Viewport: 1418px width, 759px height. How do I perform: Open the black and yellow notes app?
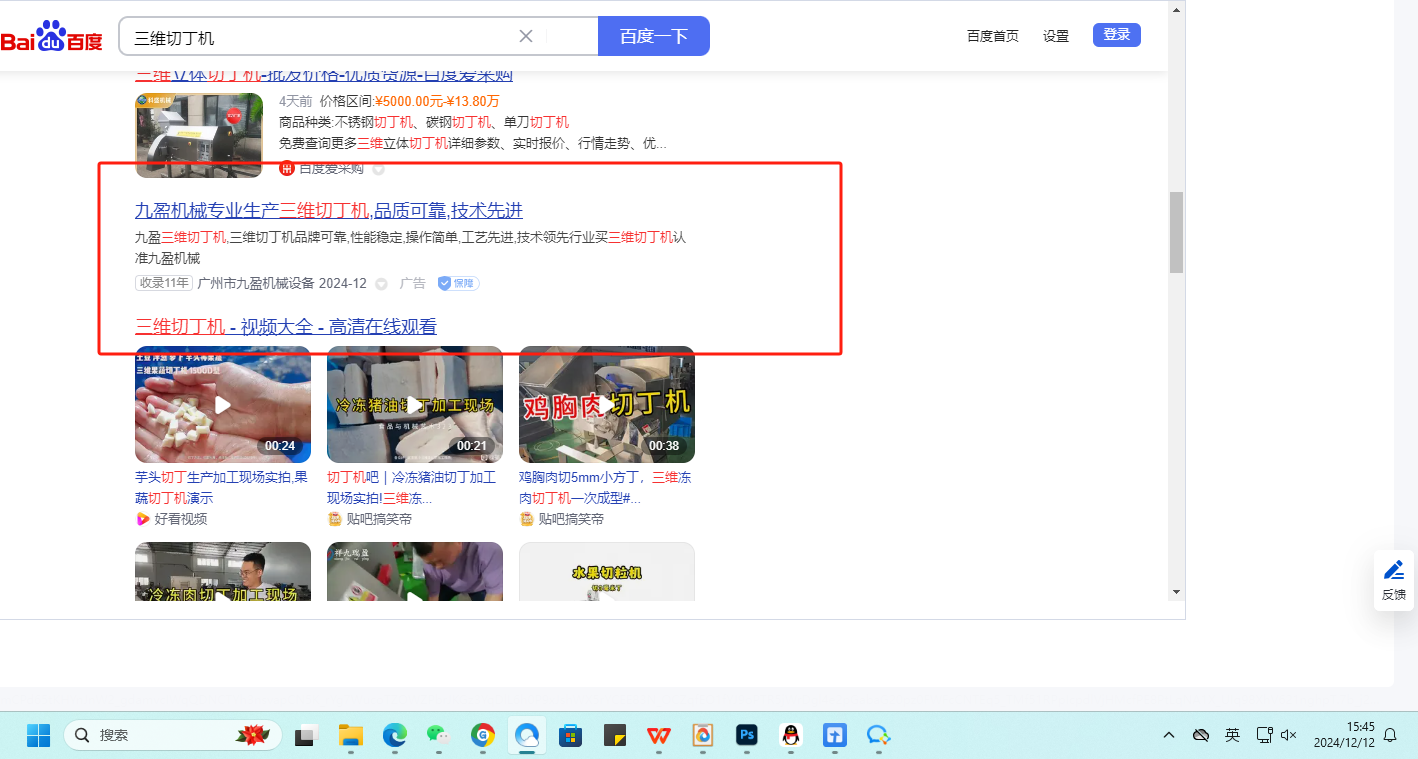click(x=615, y=735)
